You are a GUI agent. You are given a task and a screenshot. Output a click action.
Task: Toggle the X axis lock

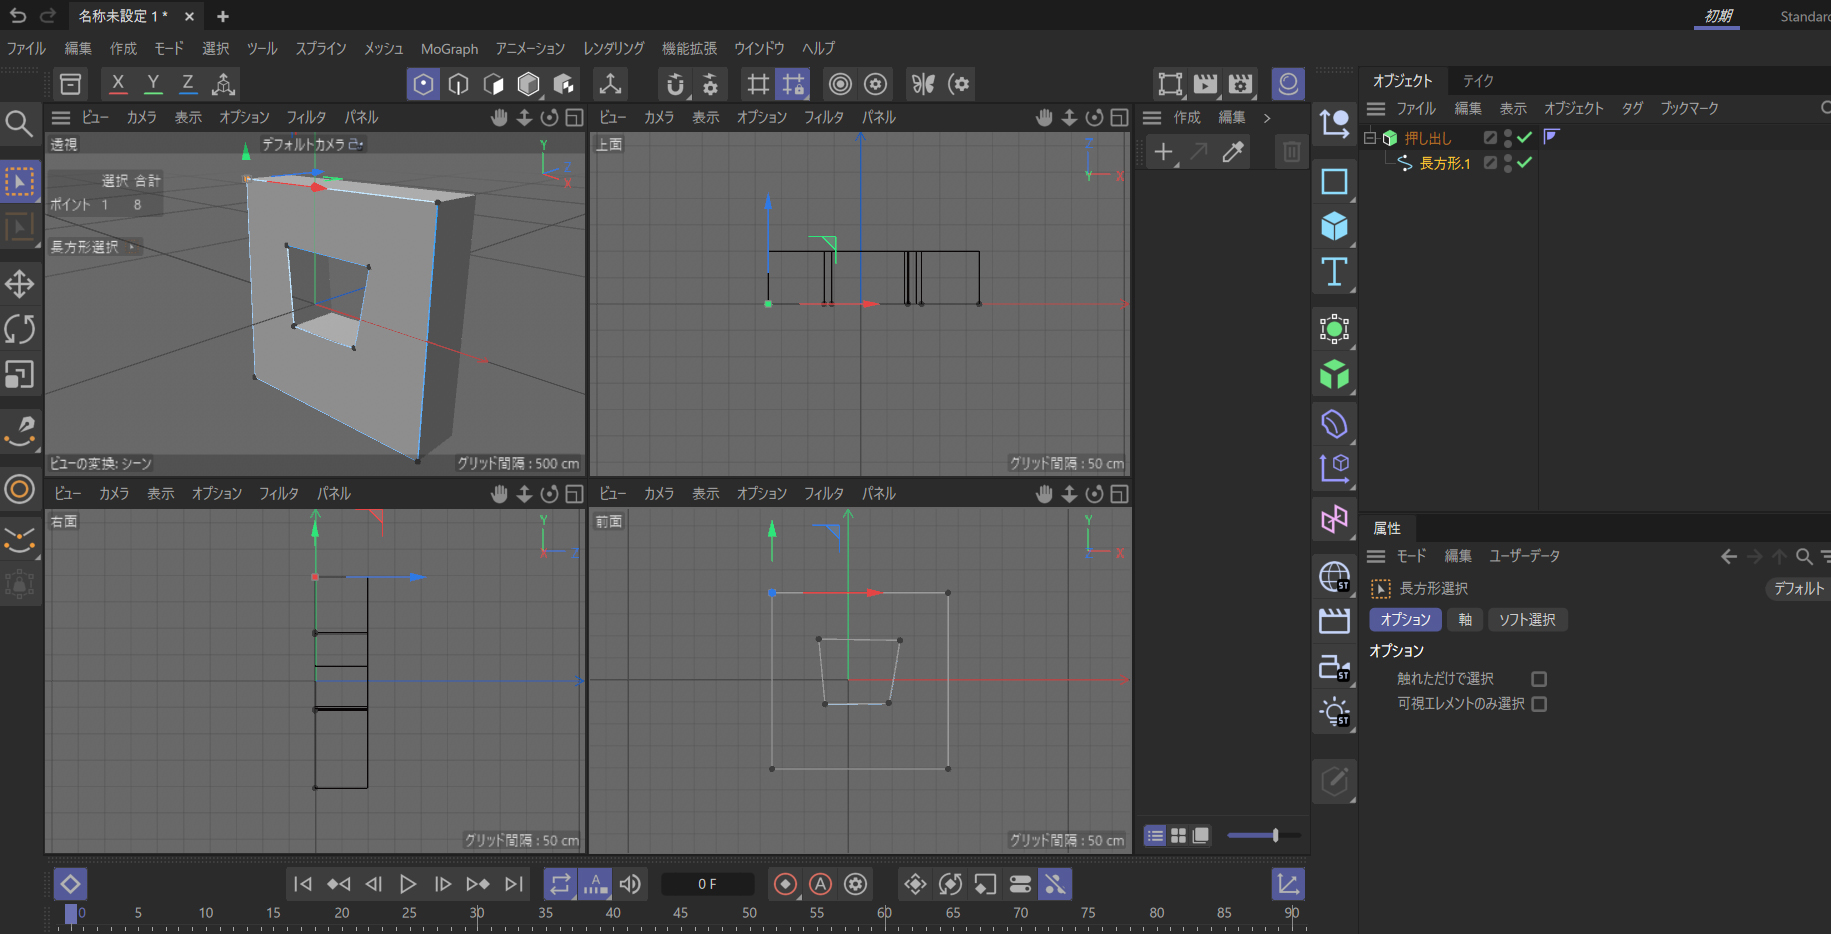tap(118, 84)
